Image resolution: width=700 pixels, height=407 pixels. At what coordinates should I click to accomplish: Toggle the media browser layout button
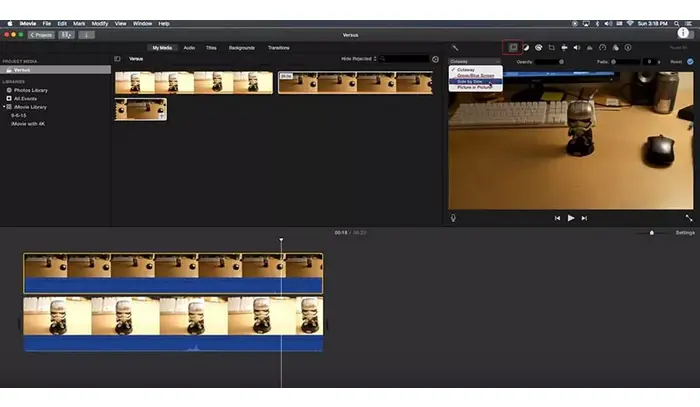coord(66,35)
